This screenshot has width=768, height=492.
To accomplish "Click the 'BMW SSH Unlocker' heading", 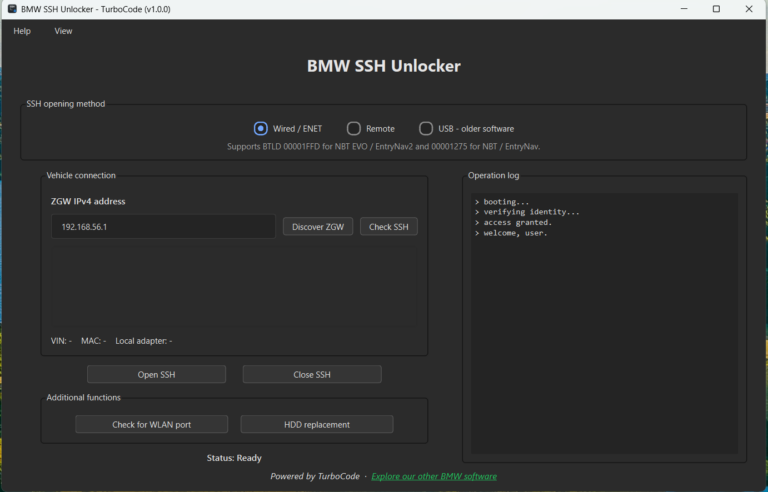I will [384, 66].
